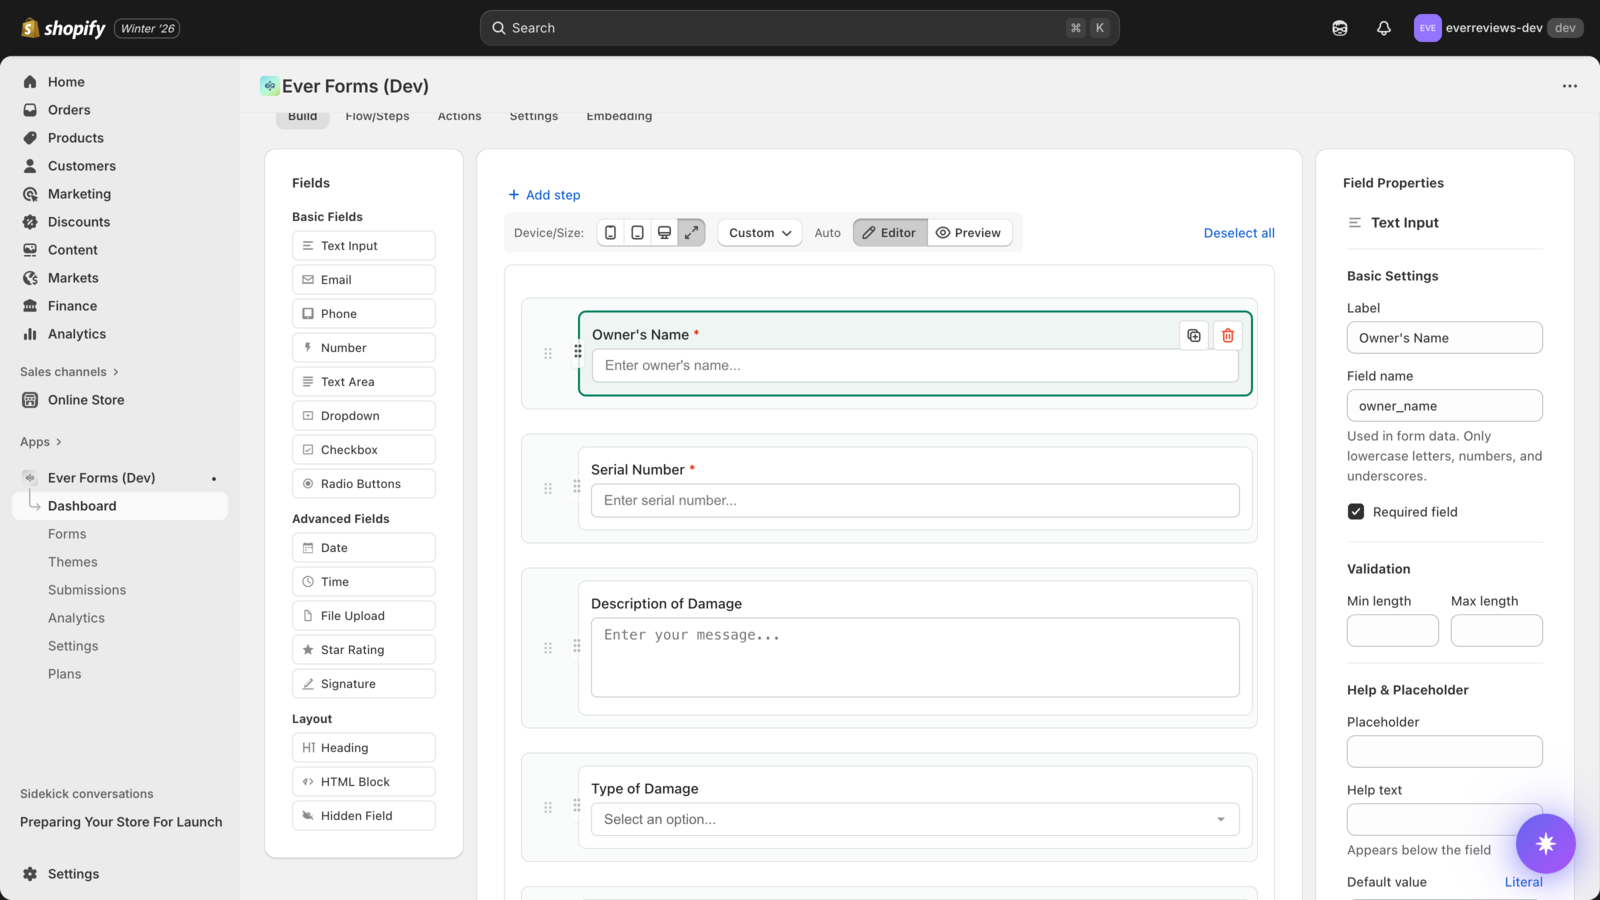Open the Custom size dropdown

(760, 233)
